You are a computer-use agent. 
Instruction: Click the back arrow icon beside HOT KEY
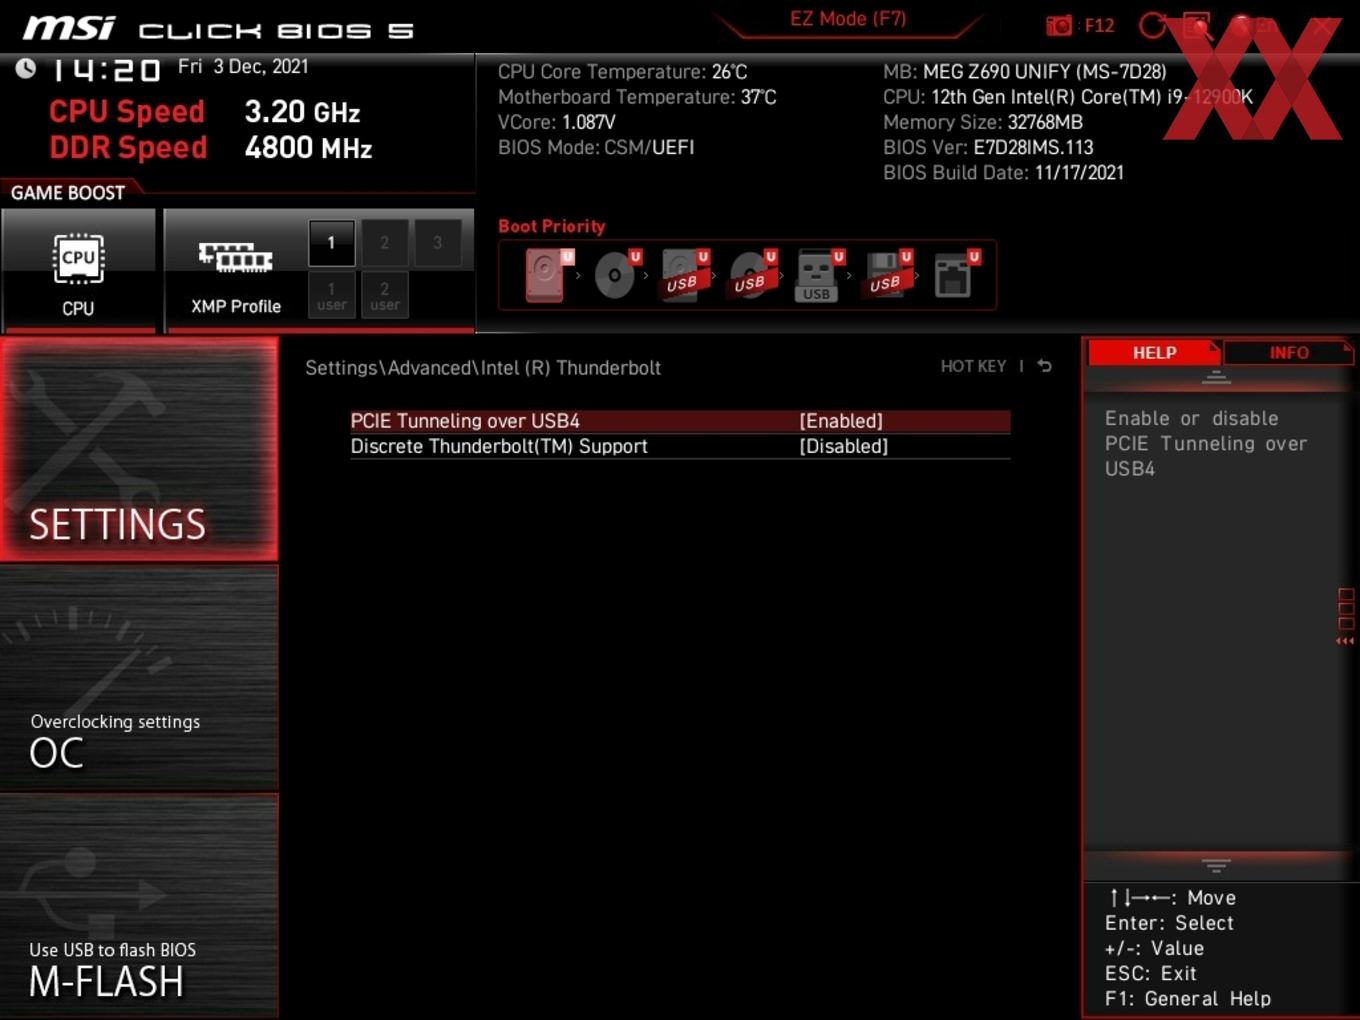[1044, 366]
